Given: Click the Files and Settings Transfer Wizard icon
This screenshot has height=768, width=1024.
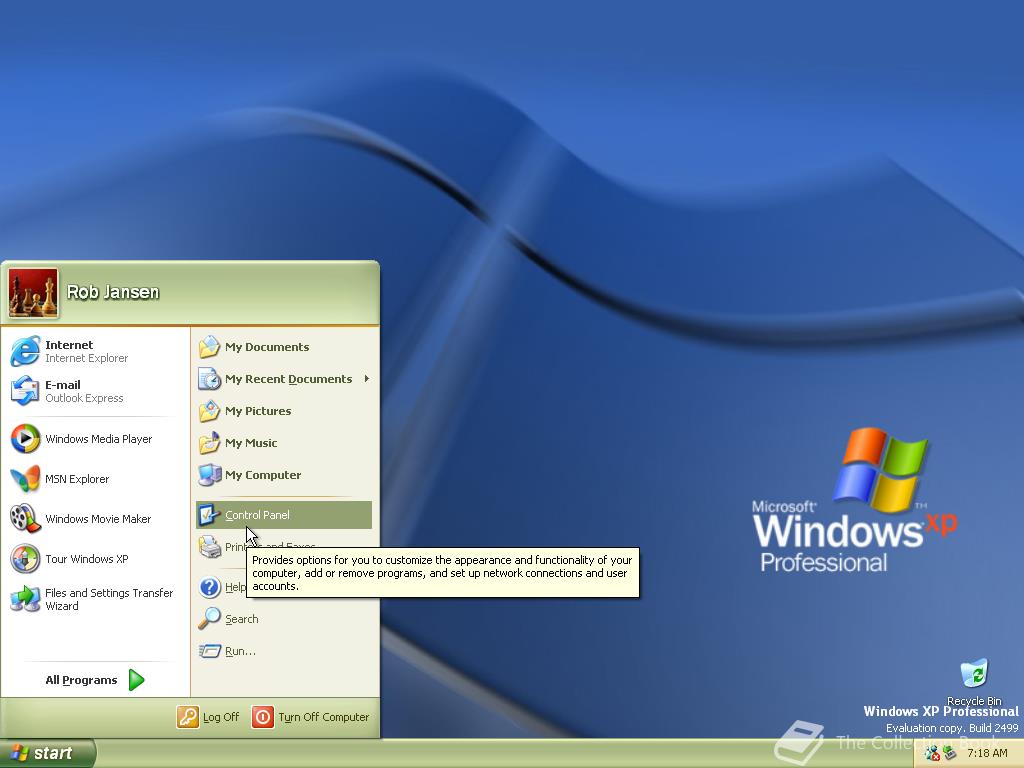Looking at the screenshot, I should point(25,599).
